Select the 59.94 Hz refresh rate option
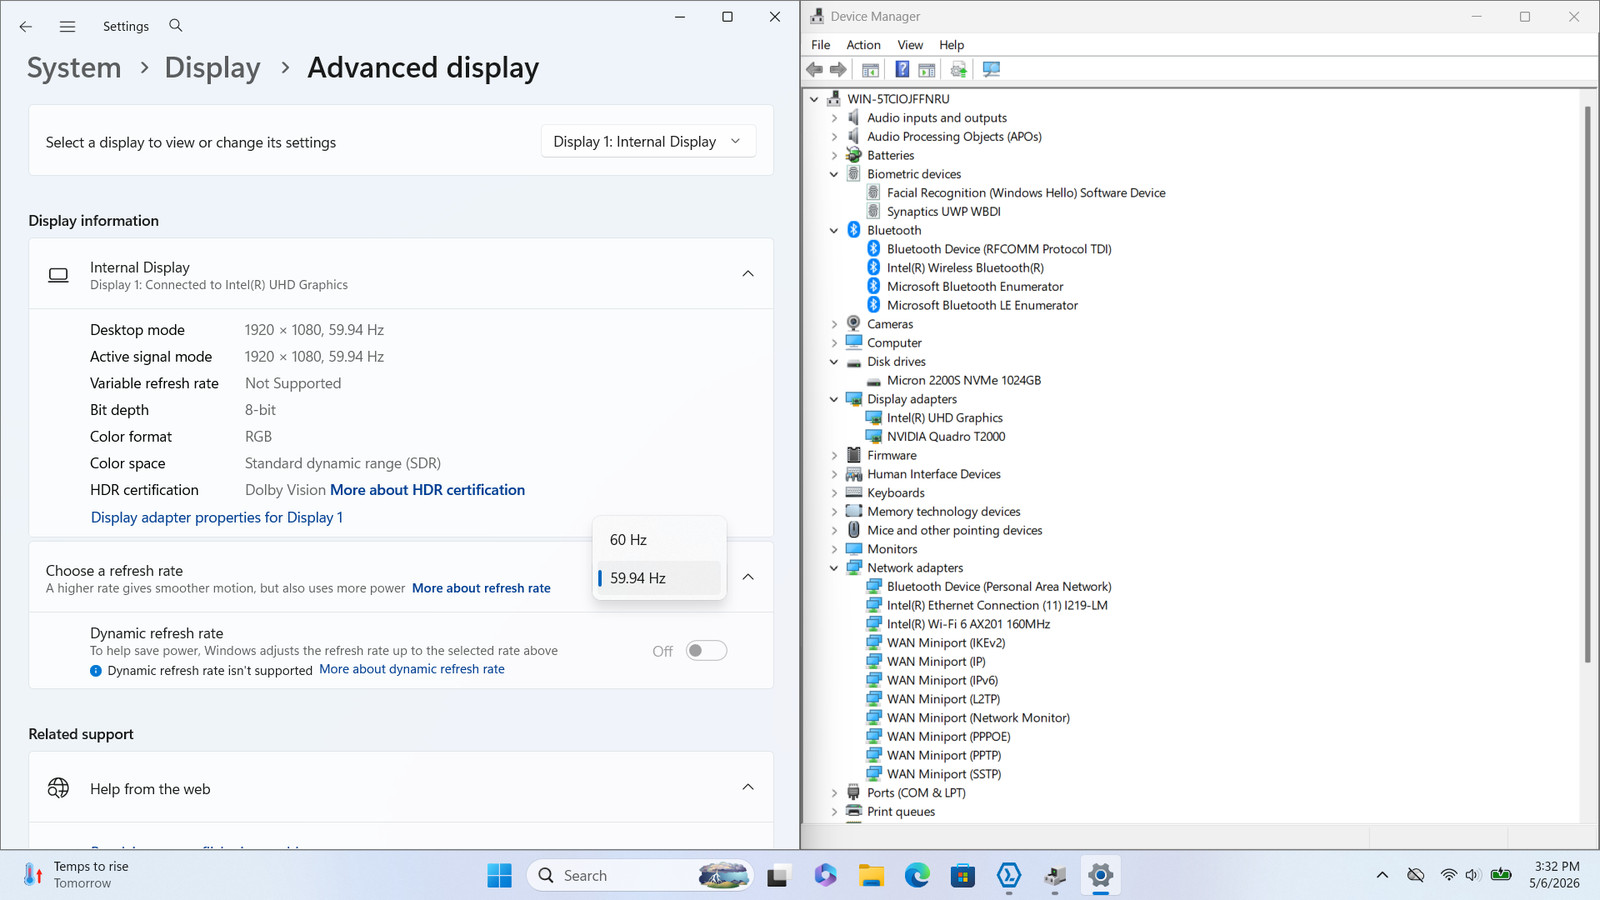 click(658, 578)
